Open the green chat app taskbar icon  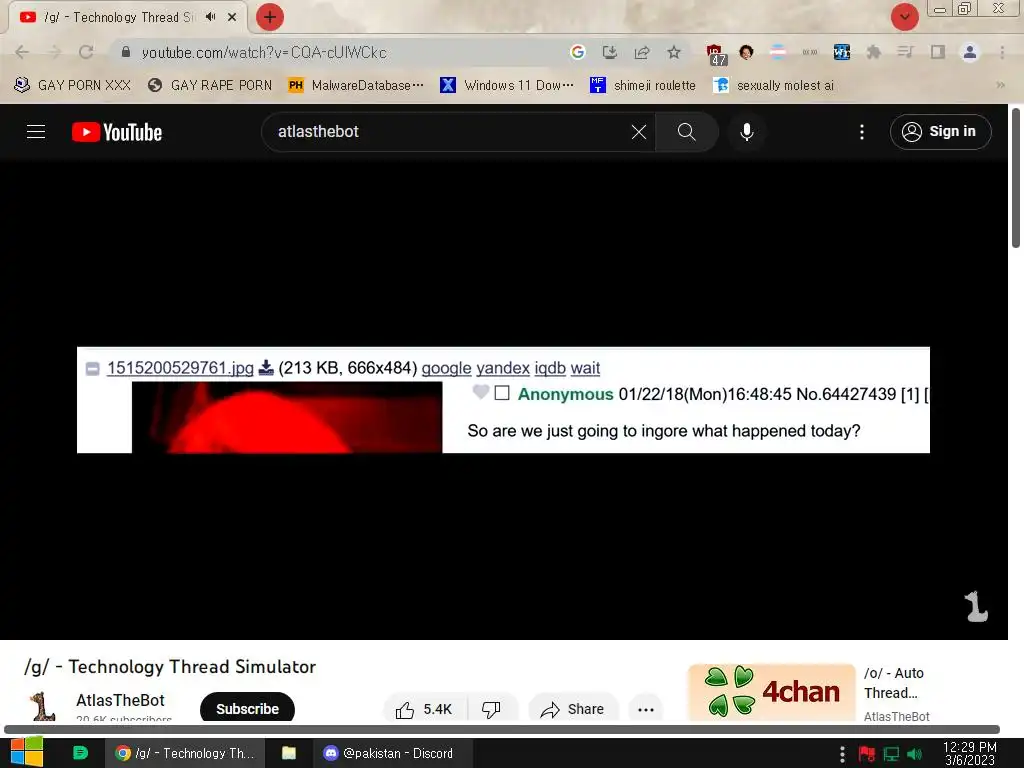click(x=80, y=753)
